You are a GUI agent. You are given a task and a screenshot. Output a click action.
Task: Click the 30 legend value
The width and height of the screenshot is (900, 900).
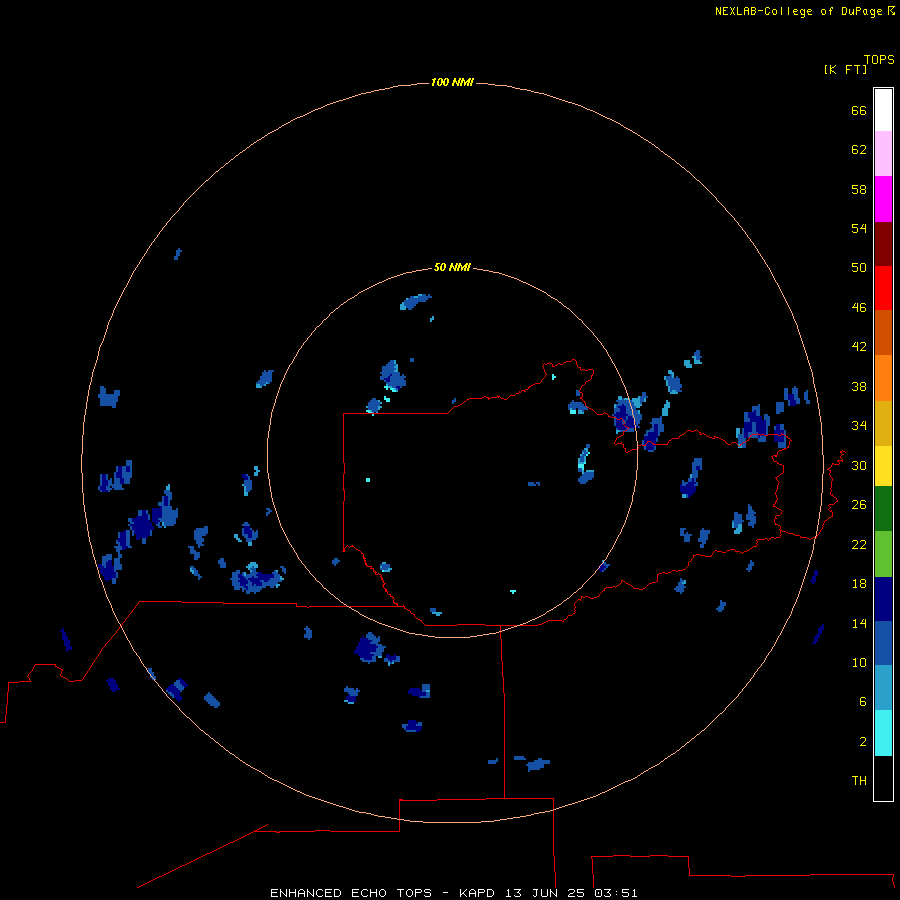[859, 465]
